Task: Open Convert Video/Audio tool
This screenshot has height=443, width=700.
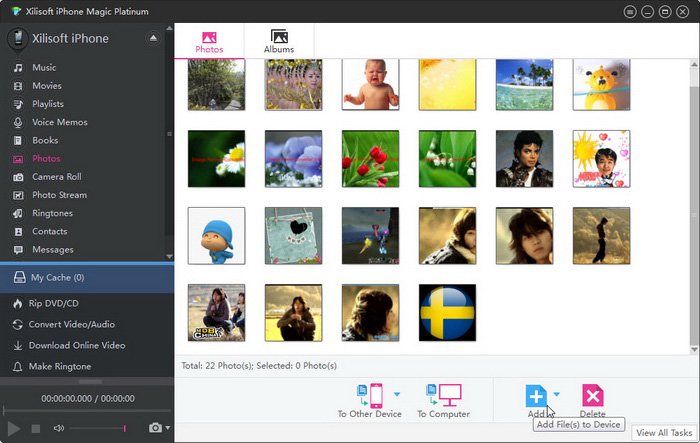Action: click(x=72, y=324)
